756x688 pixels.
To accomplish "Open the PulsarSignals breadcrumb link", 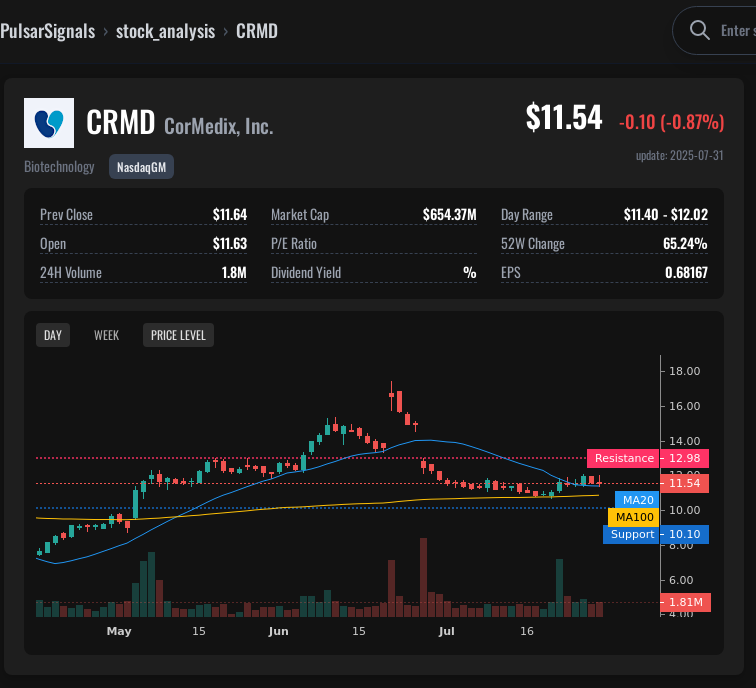I will pyautogui.click(x=48, y=31).
